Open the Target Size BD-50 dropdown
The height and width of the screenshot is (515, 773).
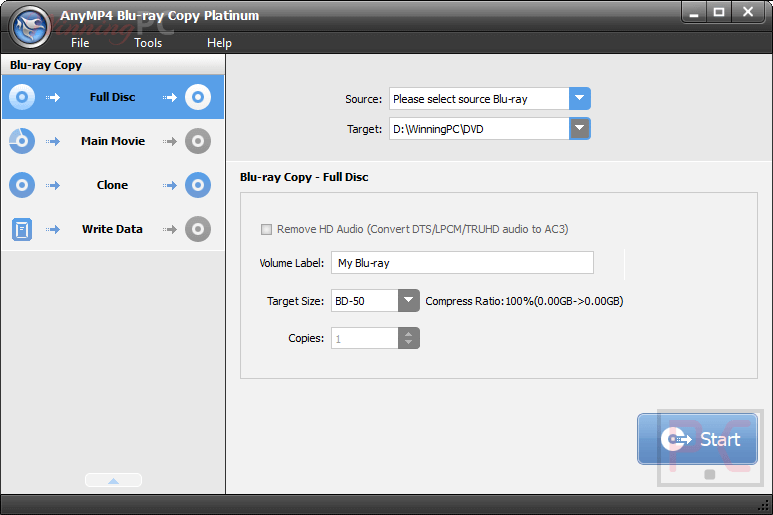coord(409,301)
